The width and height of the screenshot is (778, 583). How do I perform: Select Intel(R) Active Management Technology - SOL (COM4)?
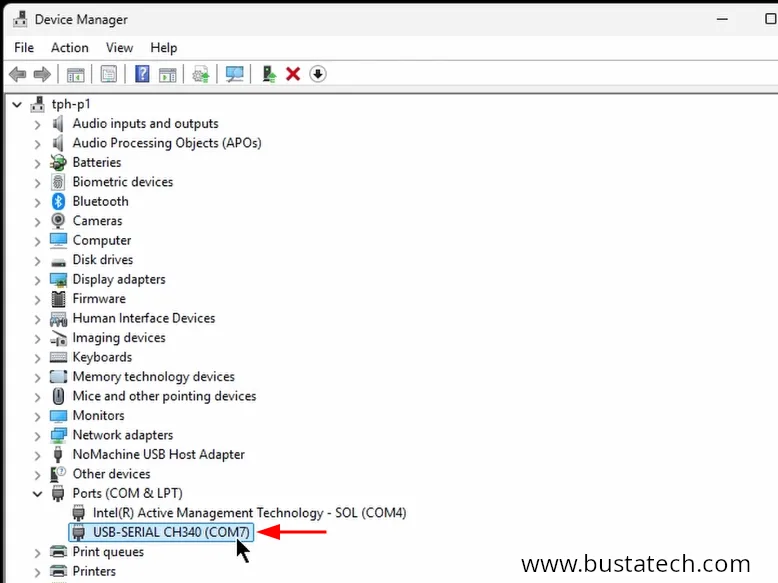tap(250, 513)
